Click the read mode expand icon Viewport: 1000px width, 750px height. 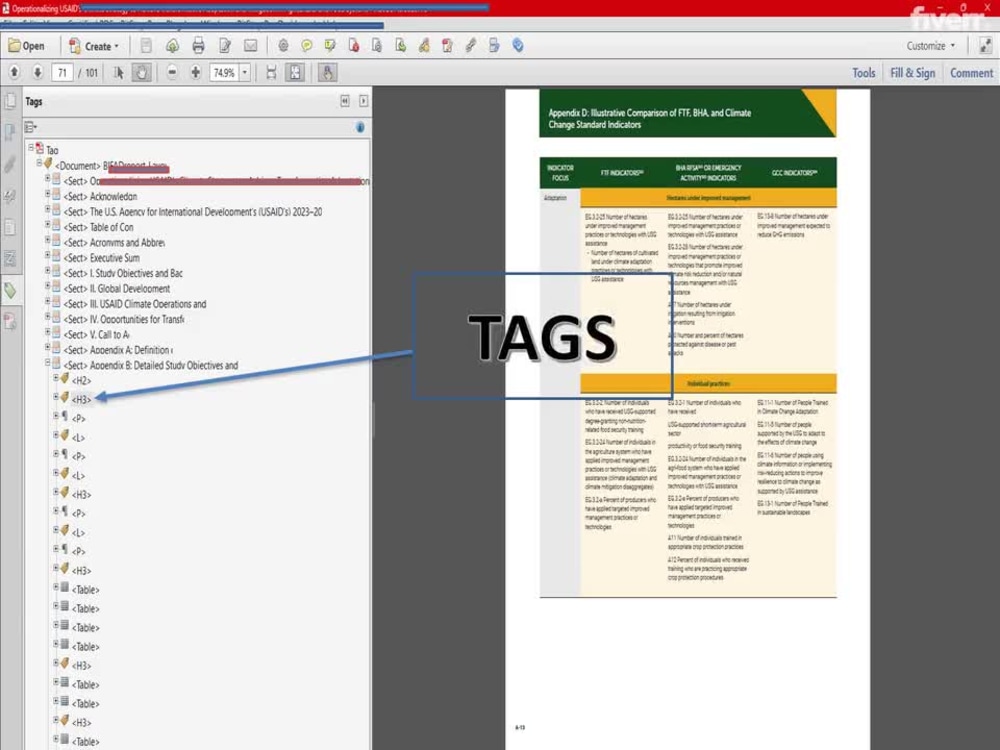[985, 46]
